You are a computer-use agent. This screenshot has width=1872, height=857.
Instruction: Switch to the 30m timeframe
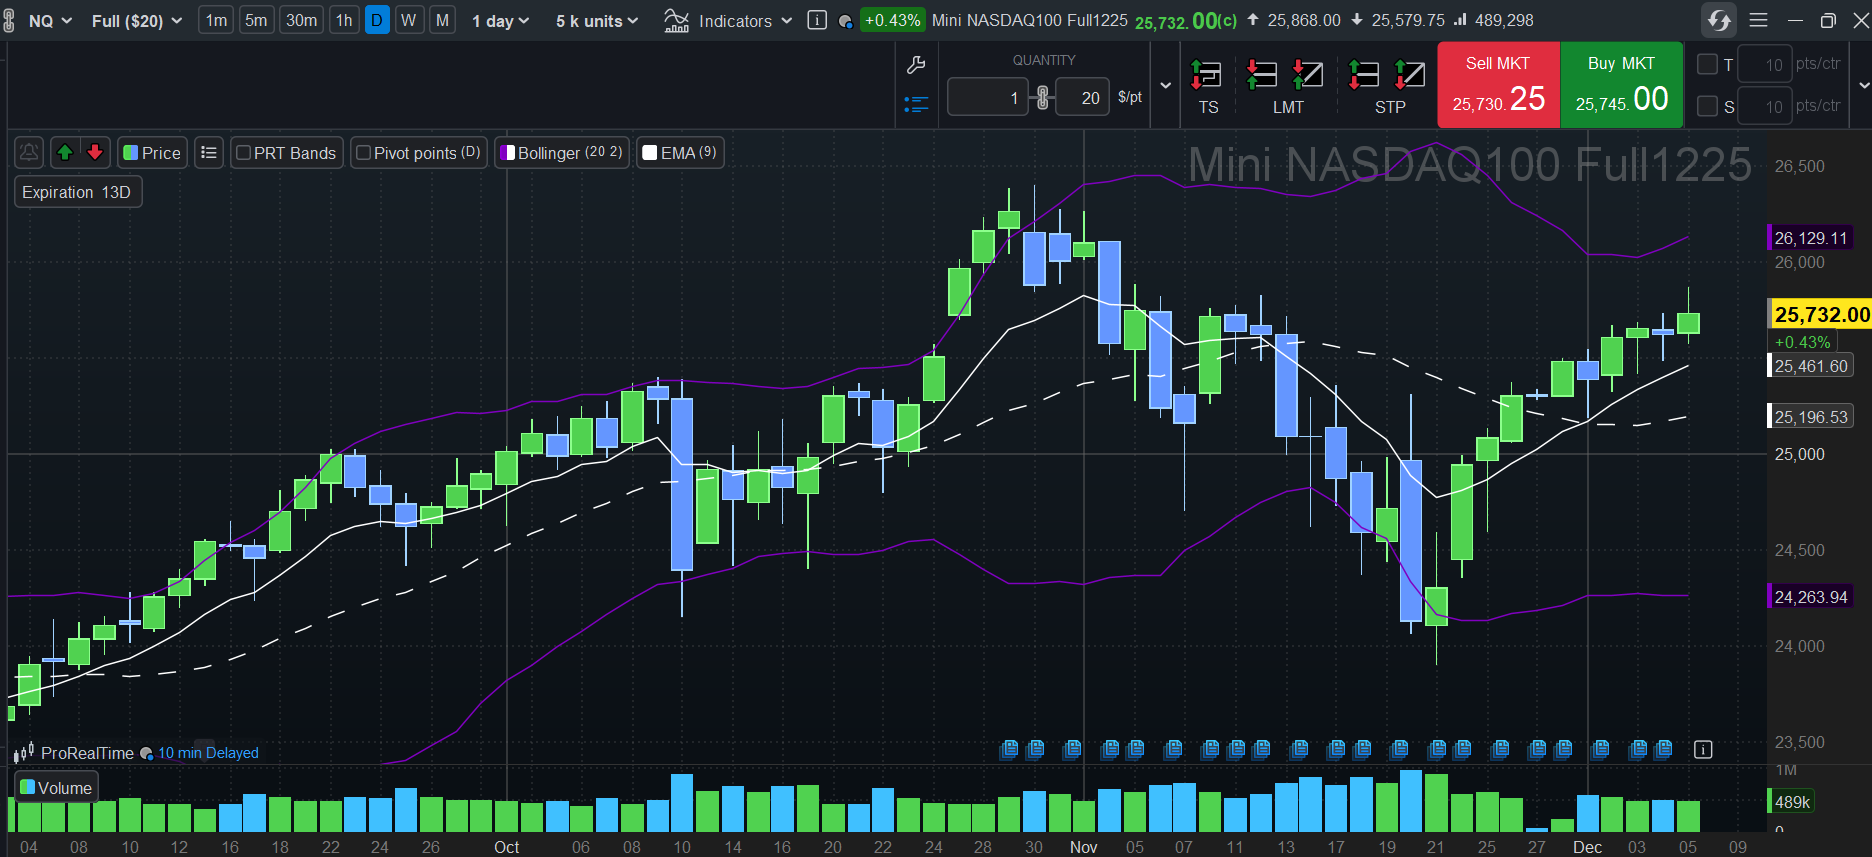click(x=301, y=20)
